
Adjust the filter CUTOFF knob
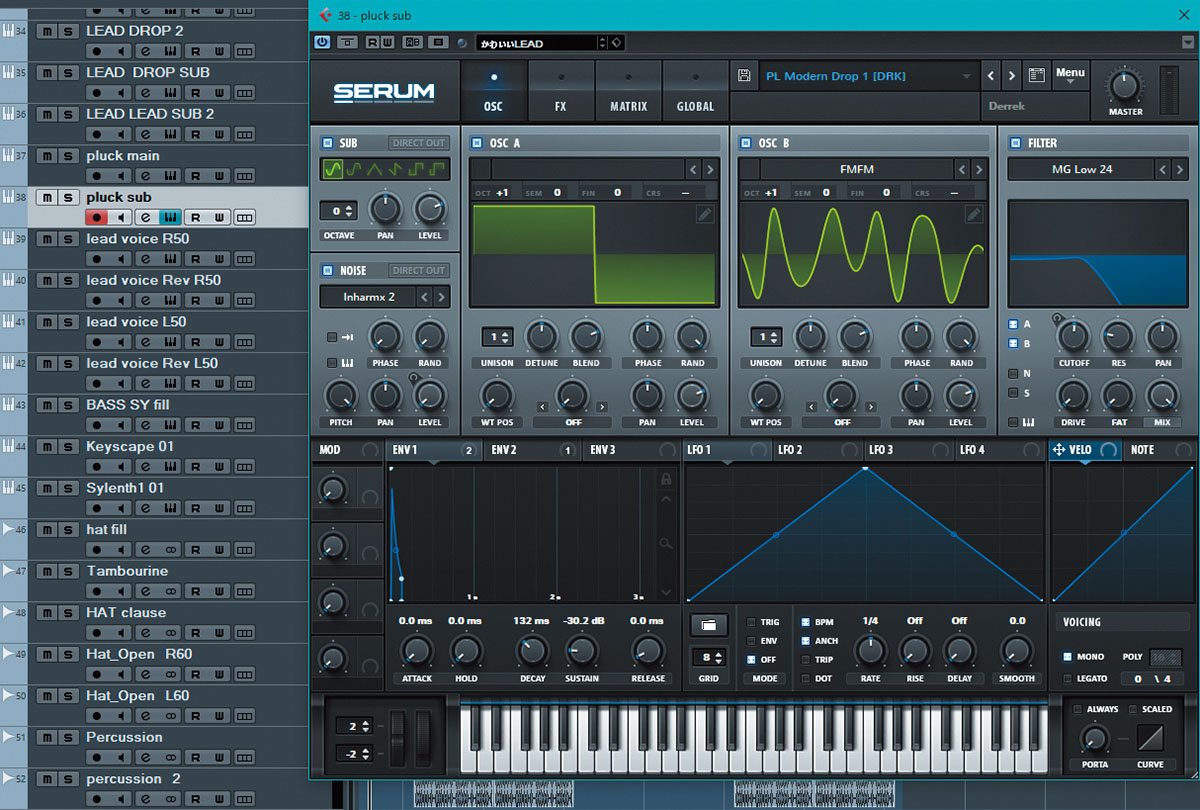1073,336
